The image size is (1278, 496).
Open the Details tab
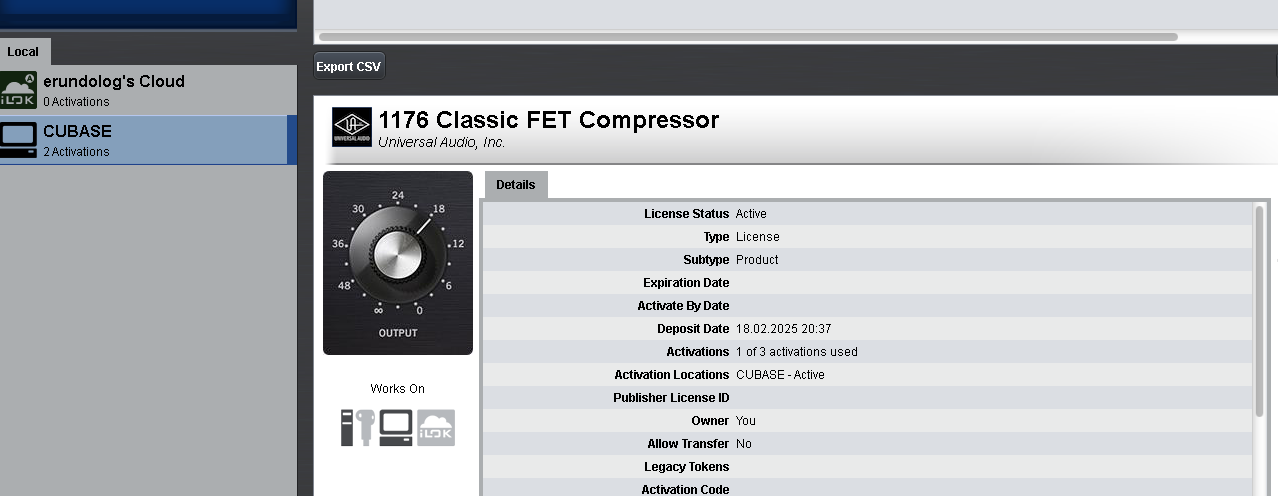tap(516, 185)
